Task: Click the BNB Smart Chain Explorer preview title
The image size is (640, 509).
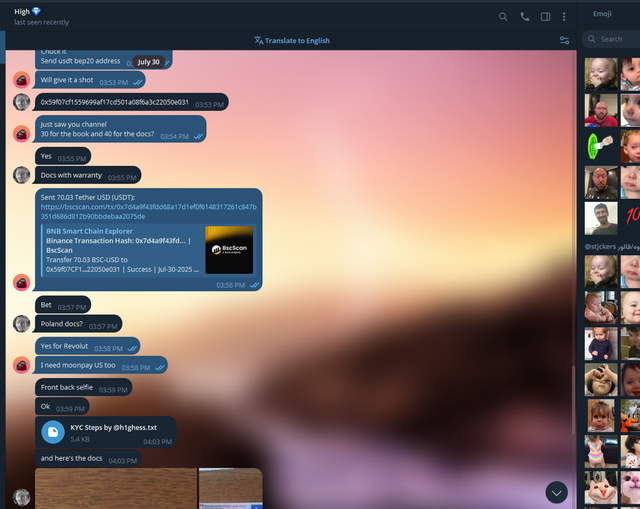Action: pos(89,231)
